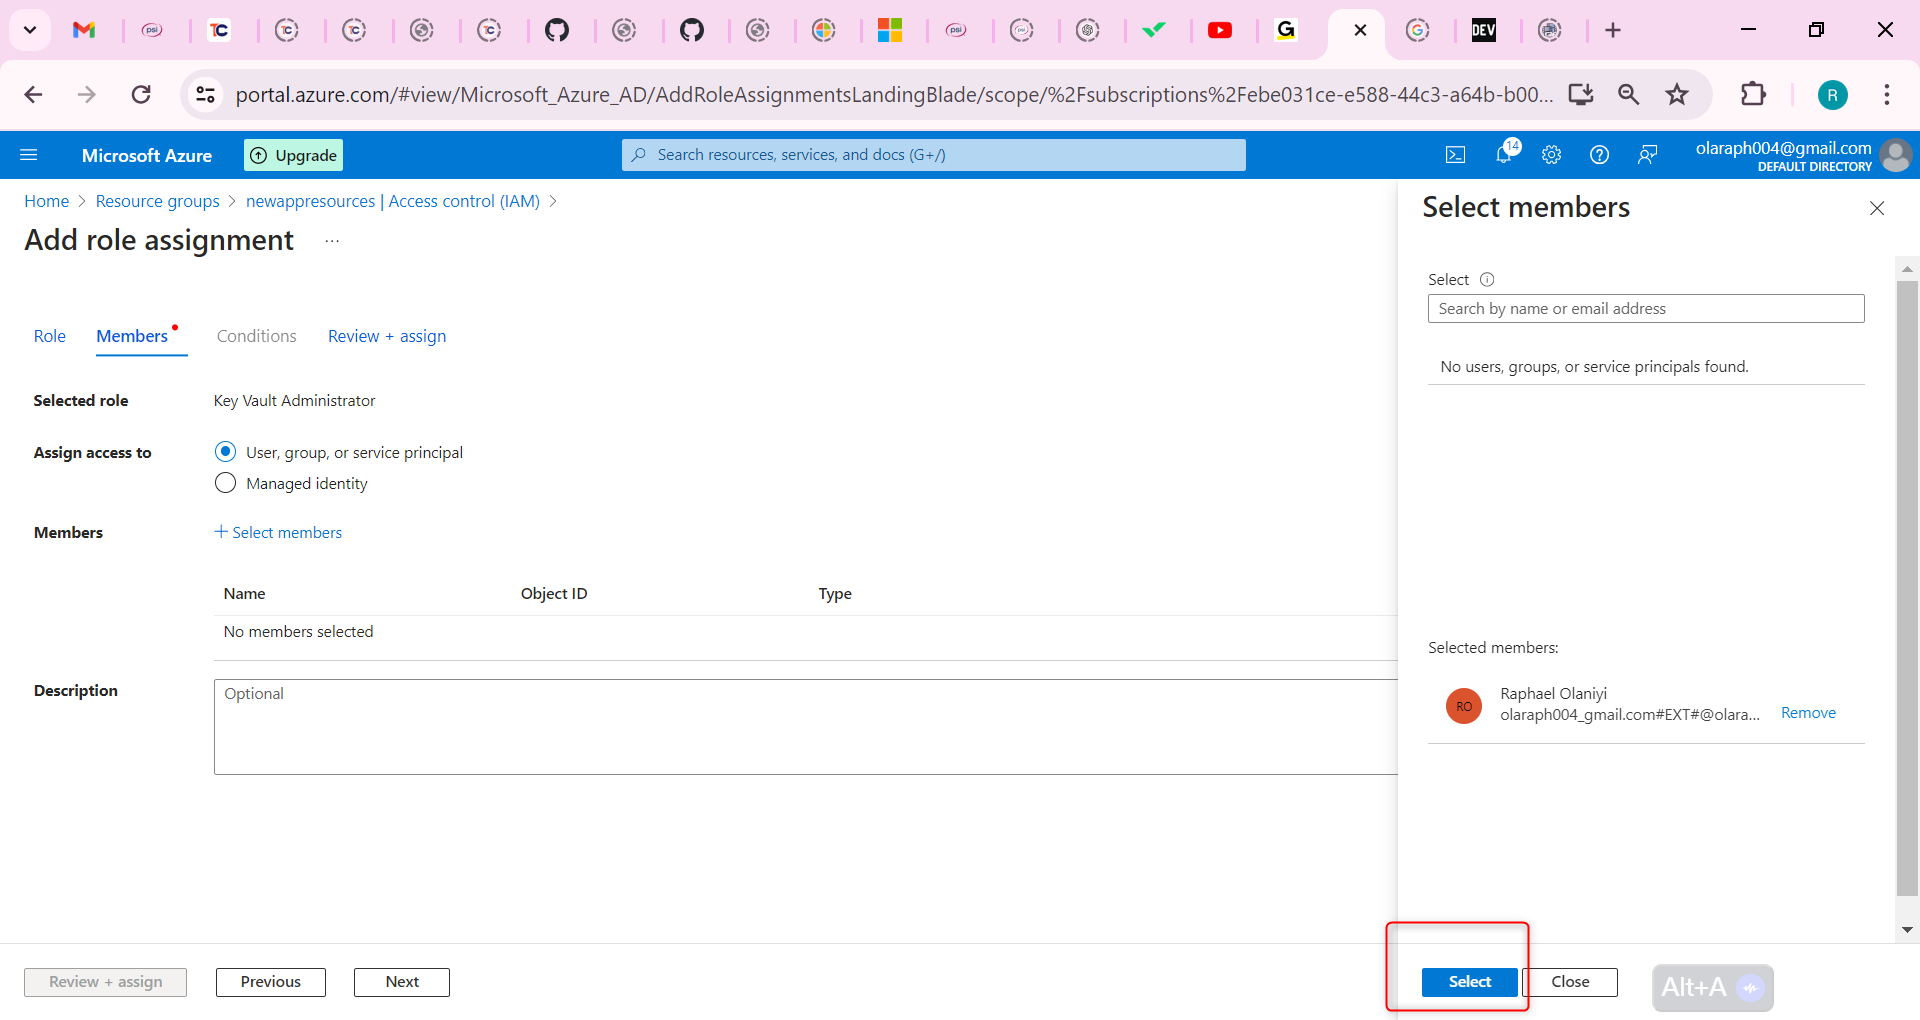The image size is (1920, 1020).
Task: Open the Chrome extensions puzzle icon
Action: pos(1754,95)
